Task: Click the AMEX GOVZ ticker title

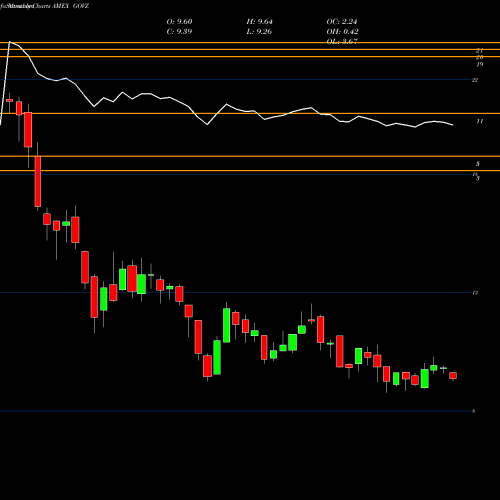Action: [x=70, y=6]
